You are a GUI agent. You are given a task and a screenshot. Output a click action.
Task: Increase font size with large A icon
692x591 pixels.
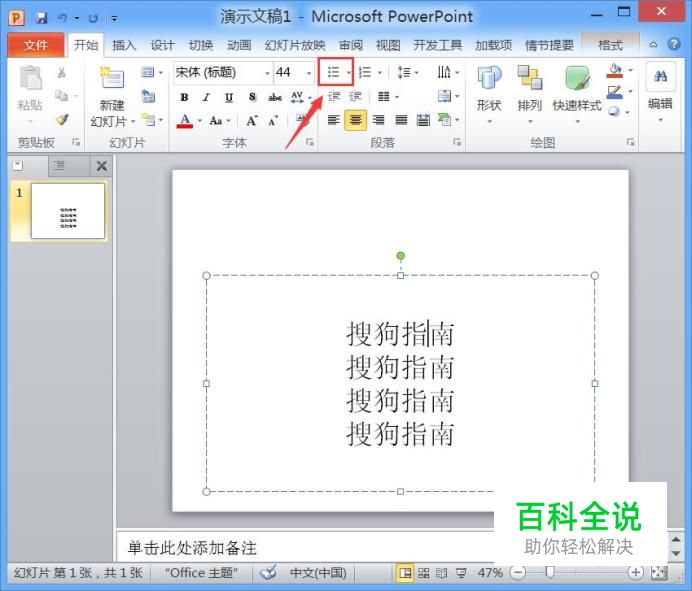[252, 120]
